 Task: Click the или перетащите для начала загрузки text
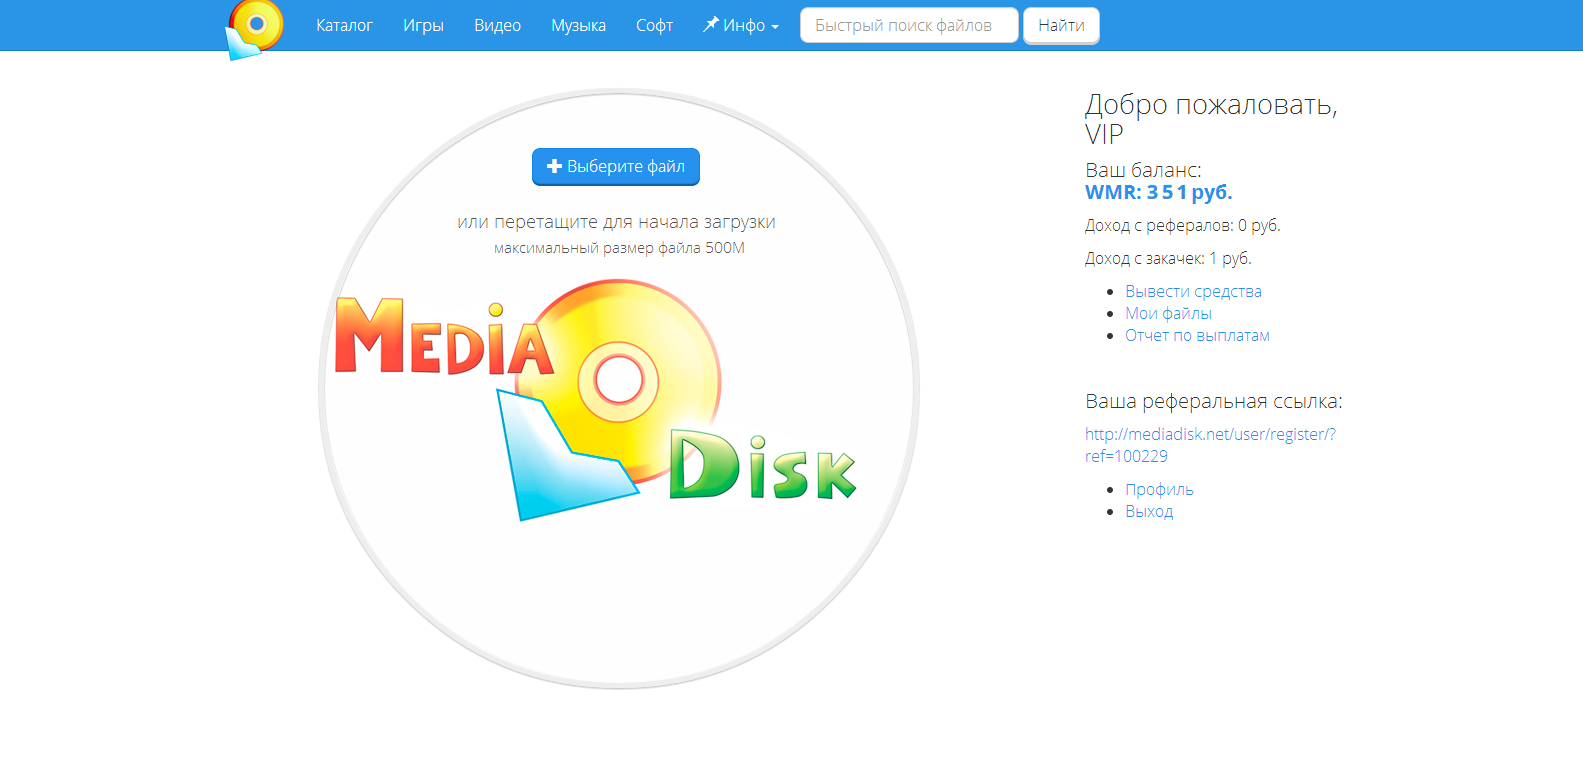tap(616, 222)
